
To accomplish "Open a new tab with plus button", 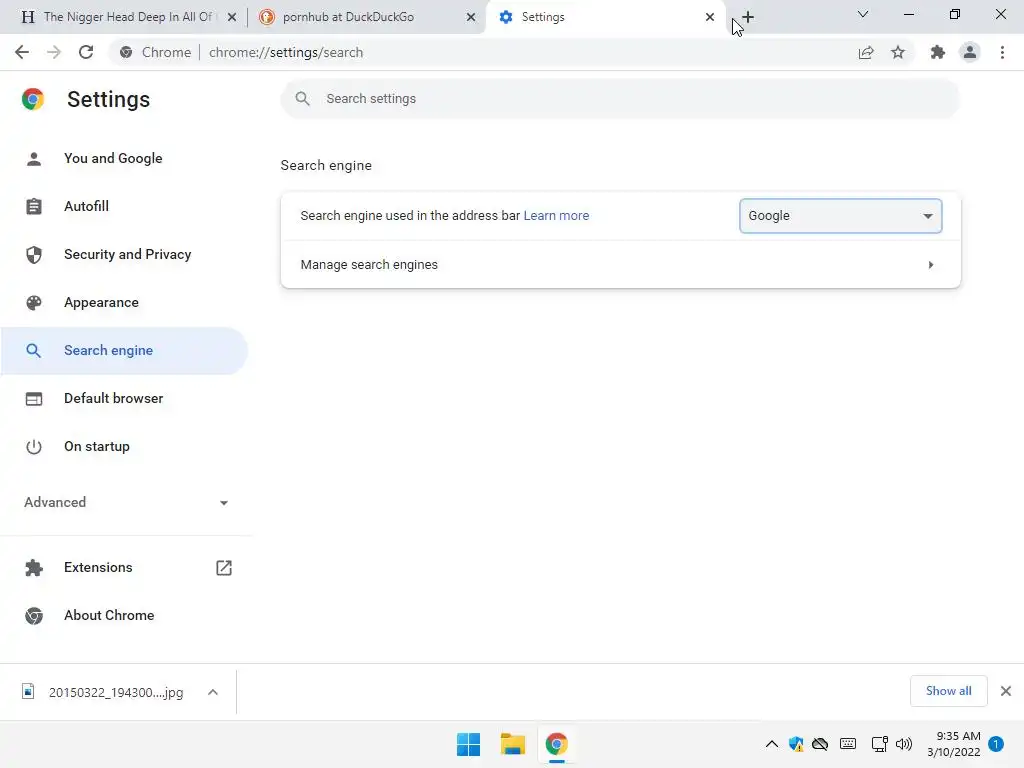I will point(748,17).
